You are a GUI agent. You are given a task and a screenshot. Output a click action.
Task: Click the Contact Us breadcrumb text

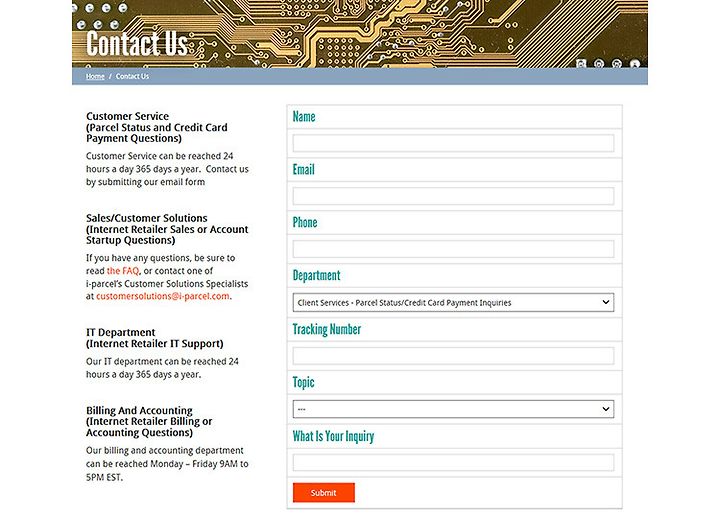click(x=132, y=76)
